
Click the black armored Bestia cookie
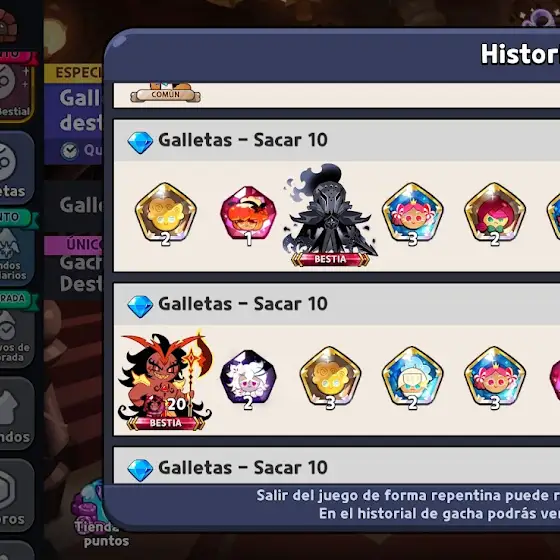(x=330, y=215)
